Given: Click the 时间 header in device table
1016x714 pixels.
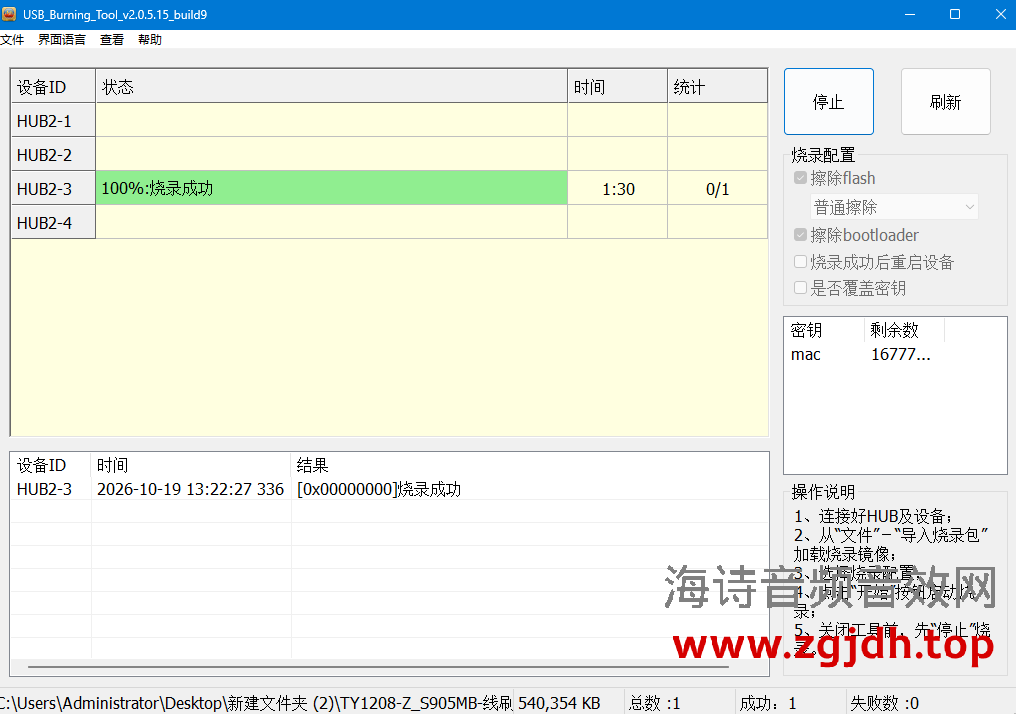Looking at the screenshot, I should tap(618, 86).
